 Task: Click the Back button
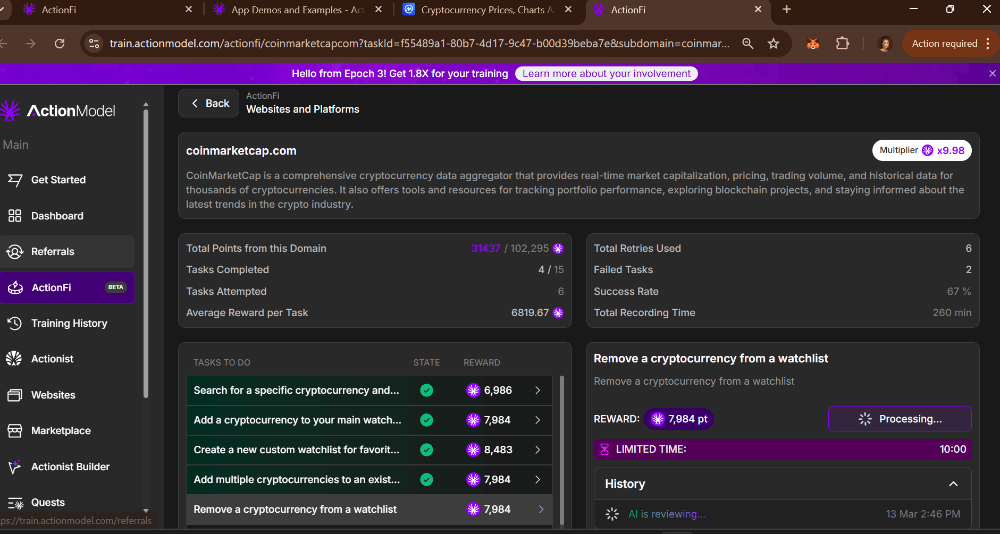[209, 103]
